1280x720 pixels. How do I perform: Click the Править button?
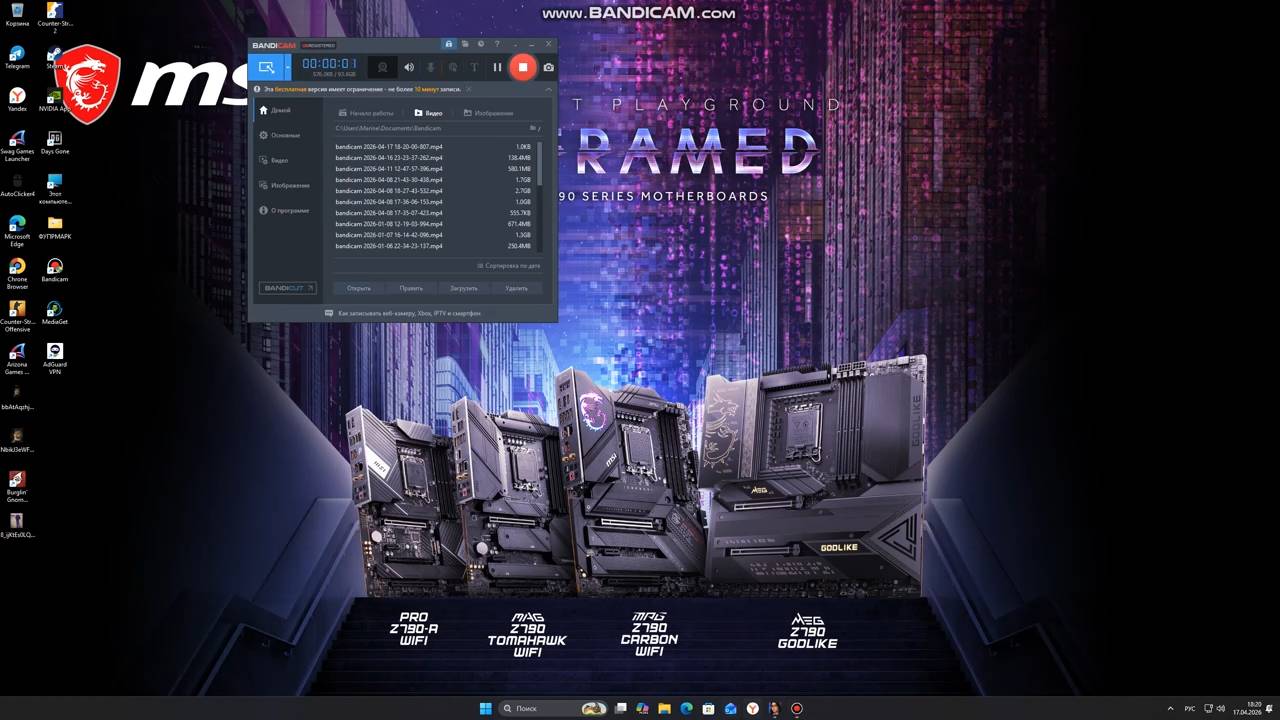411,288
